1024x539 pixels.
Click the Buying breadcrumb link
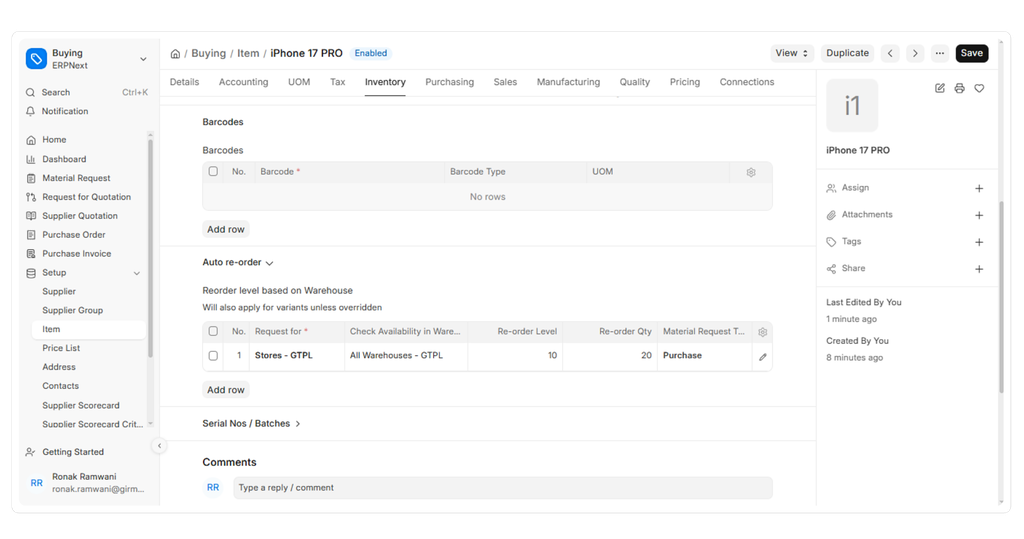click(208, 54)
